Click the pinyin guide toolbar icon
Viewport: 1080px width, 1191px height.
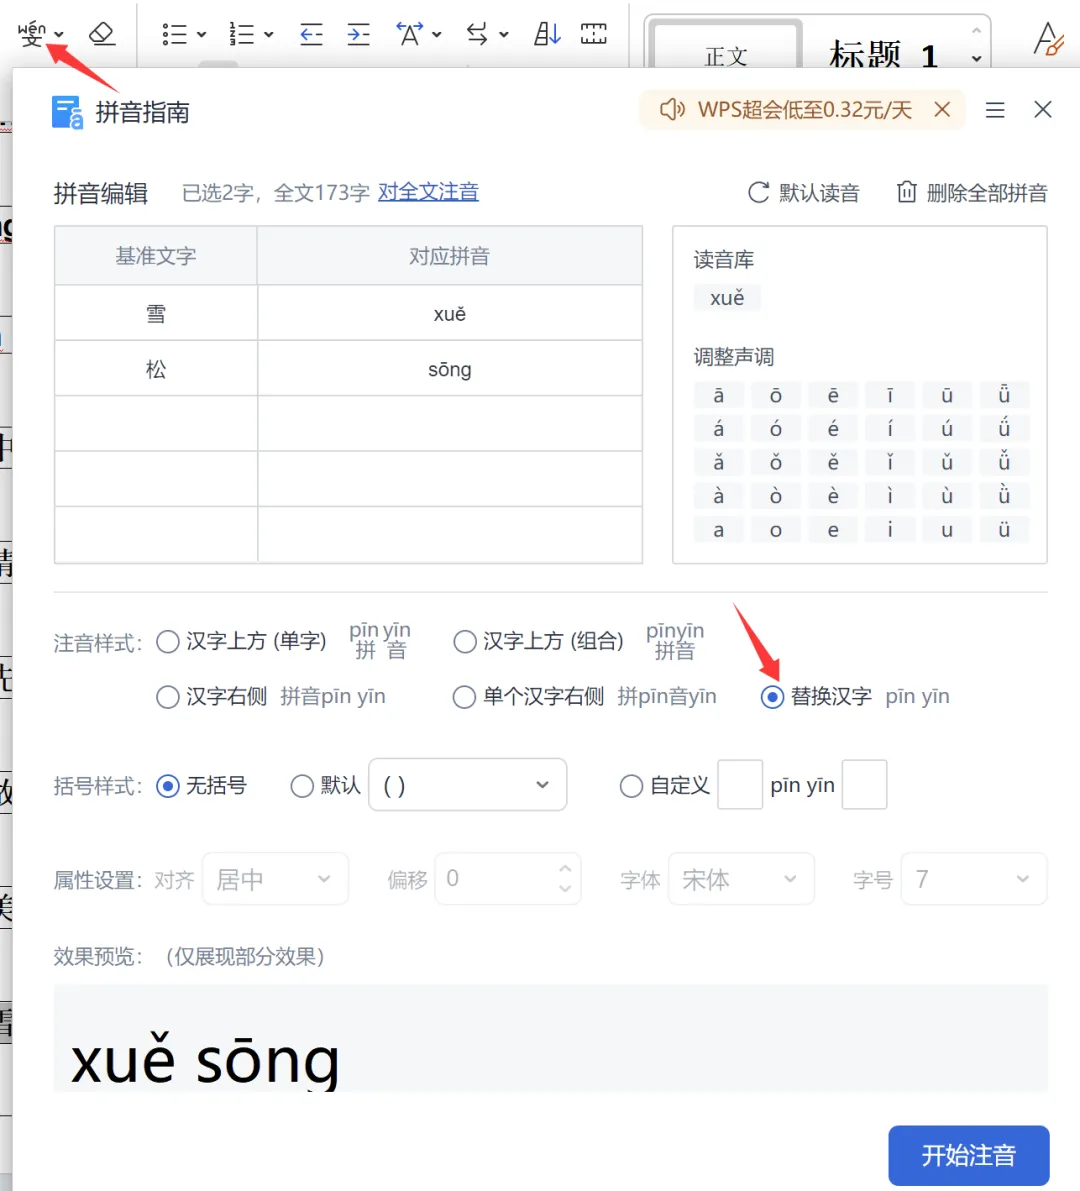(32, 33)
